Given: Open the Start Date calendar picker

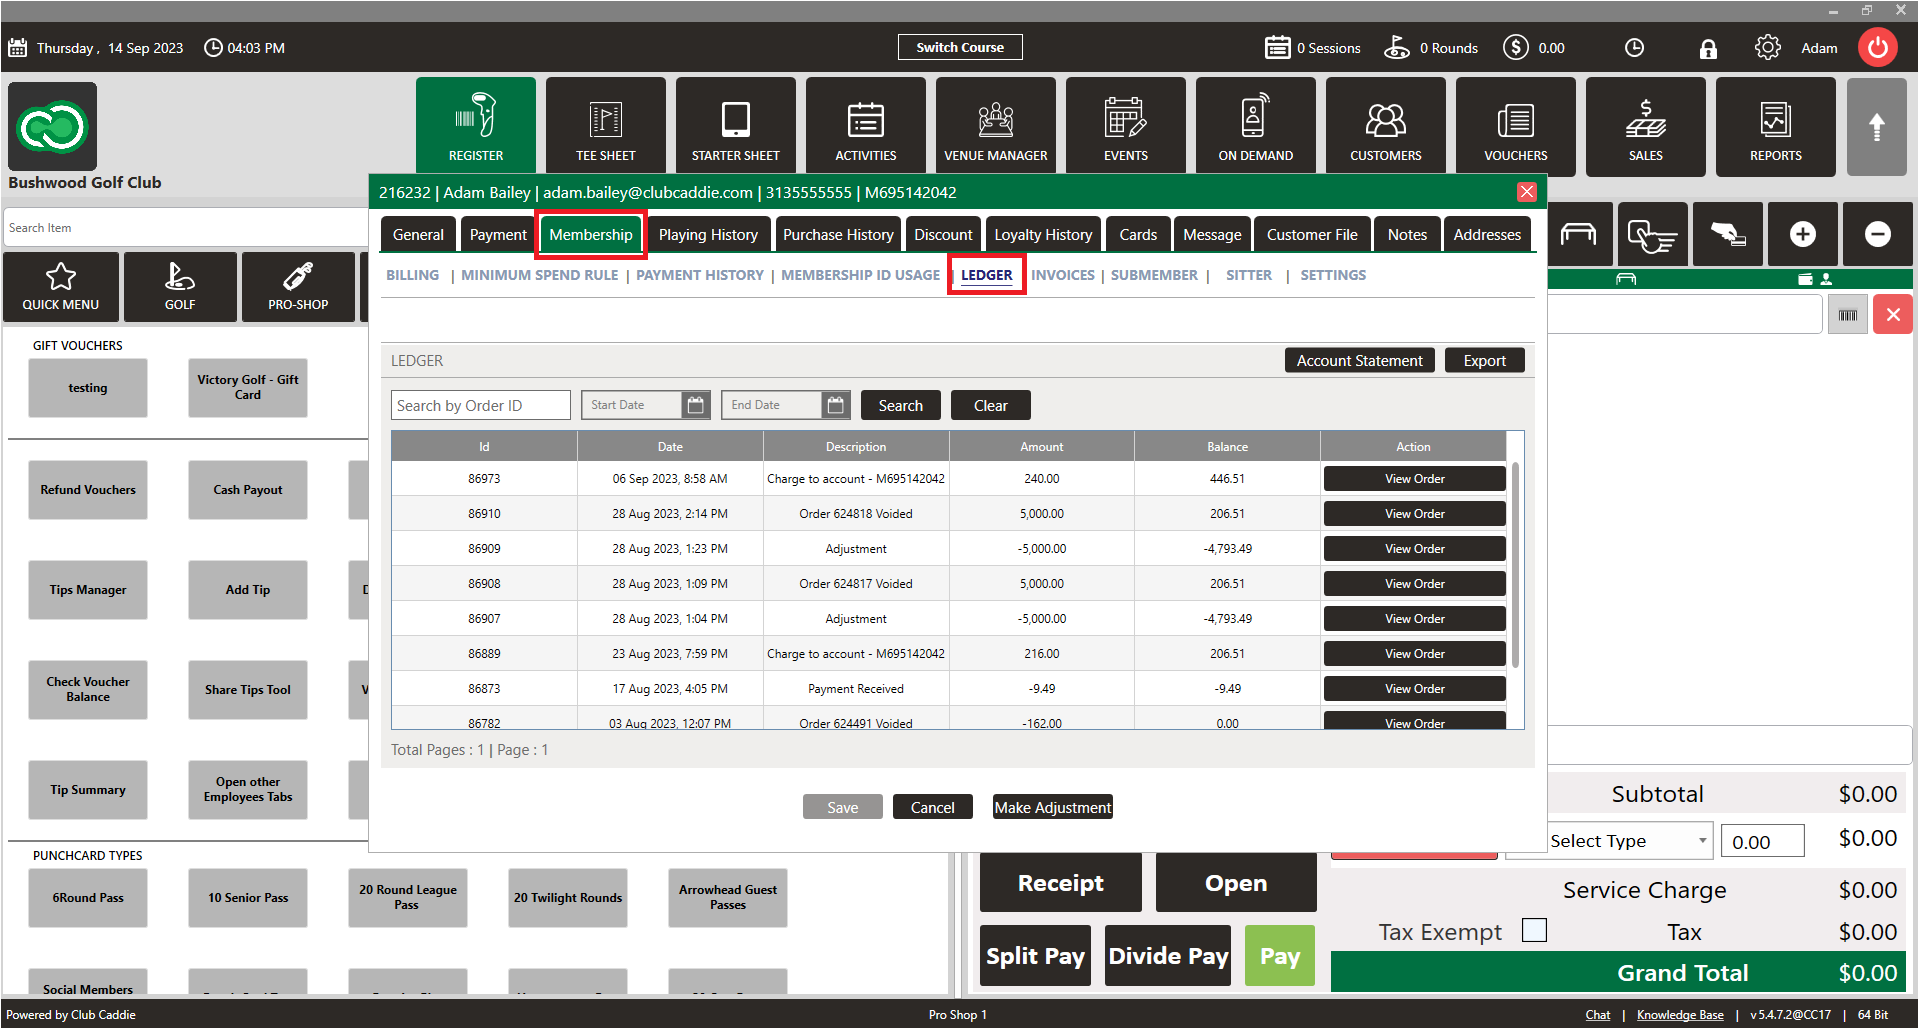Looking at the screenshot, I should click(x=696, y=405).
